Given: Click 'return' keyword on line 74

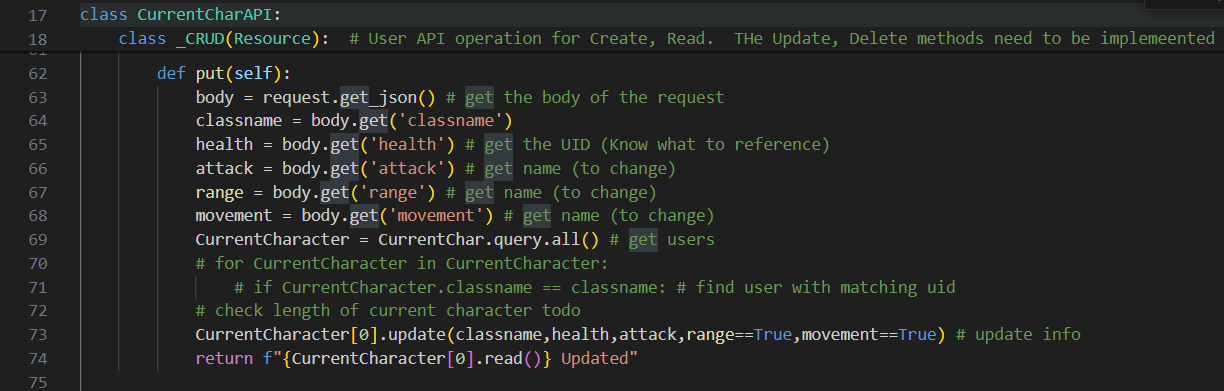Looking at the screenshot, I should 224,358.
